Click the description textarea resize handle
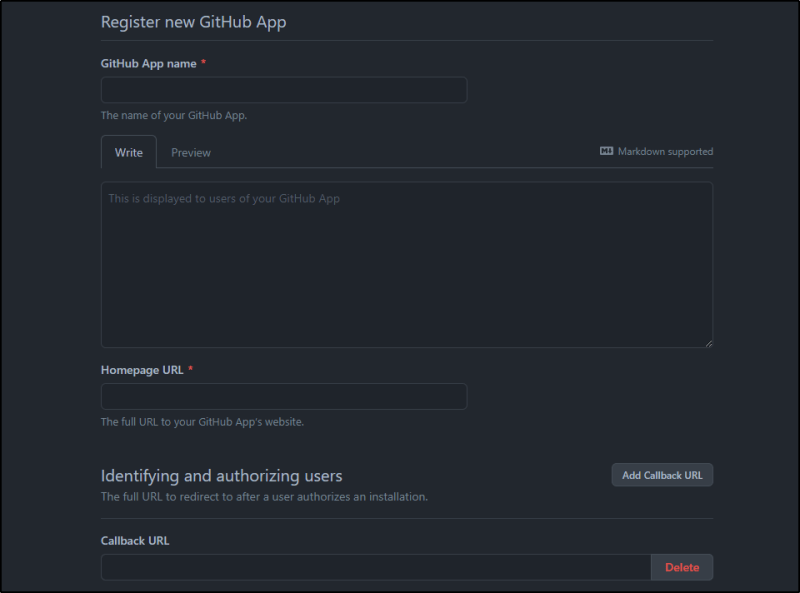800x593 pixels. coord(709,343)
